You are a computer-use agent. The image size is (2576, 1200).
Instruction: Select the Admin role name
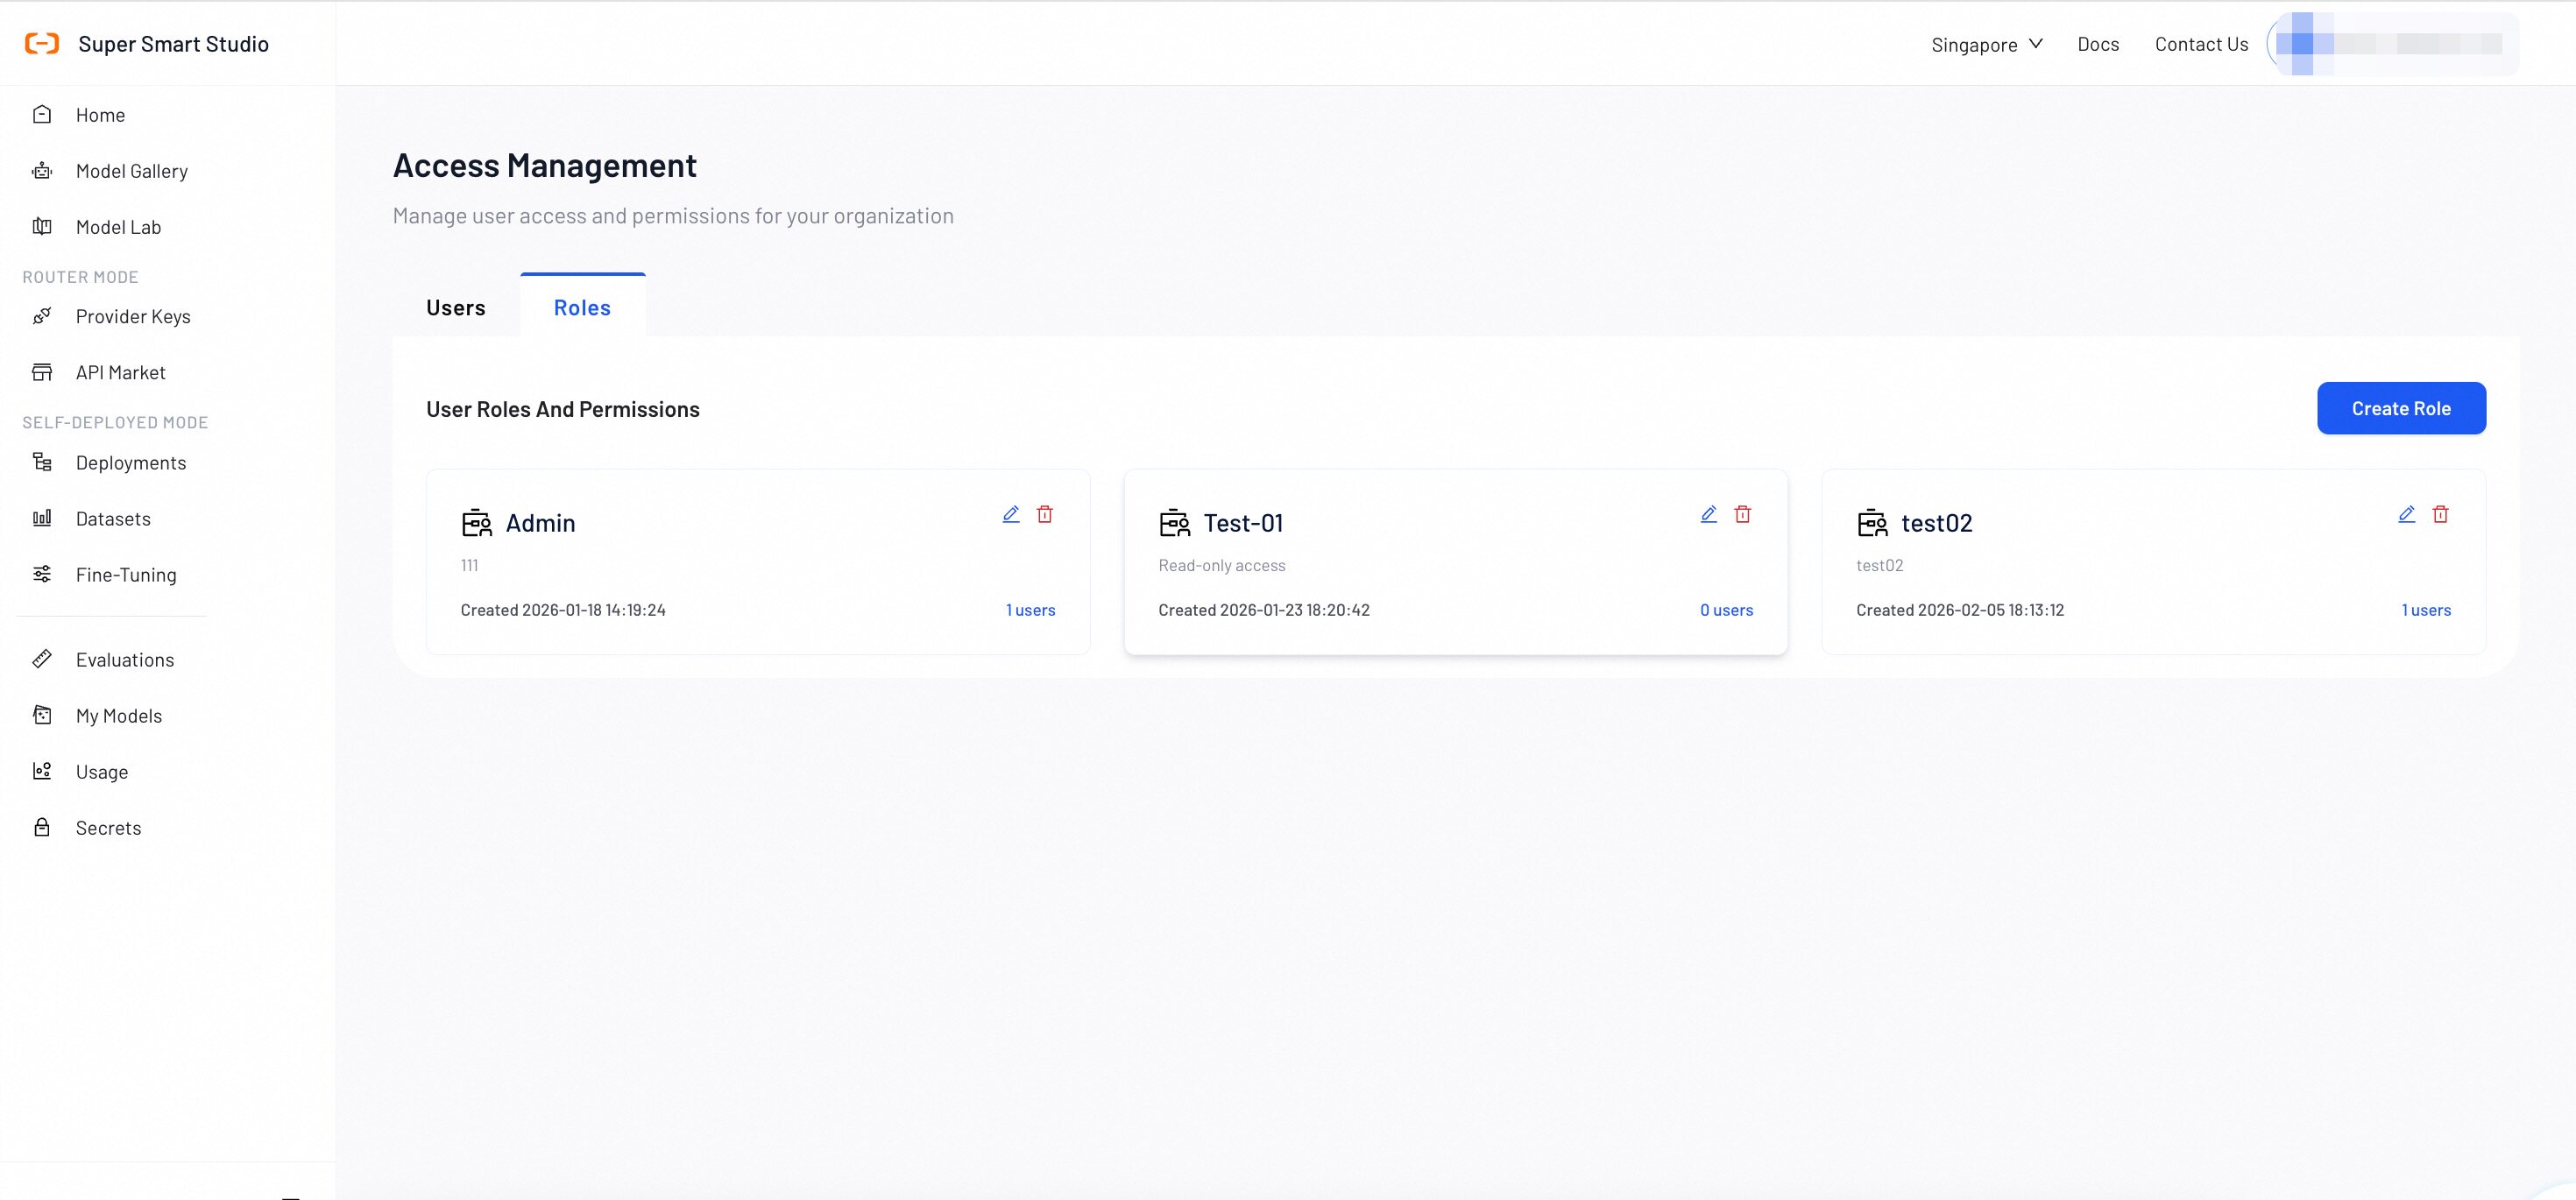click(540, 523)
